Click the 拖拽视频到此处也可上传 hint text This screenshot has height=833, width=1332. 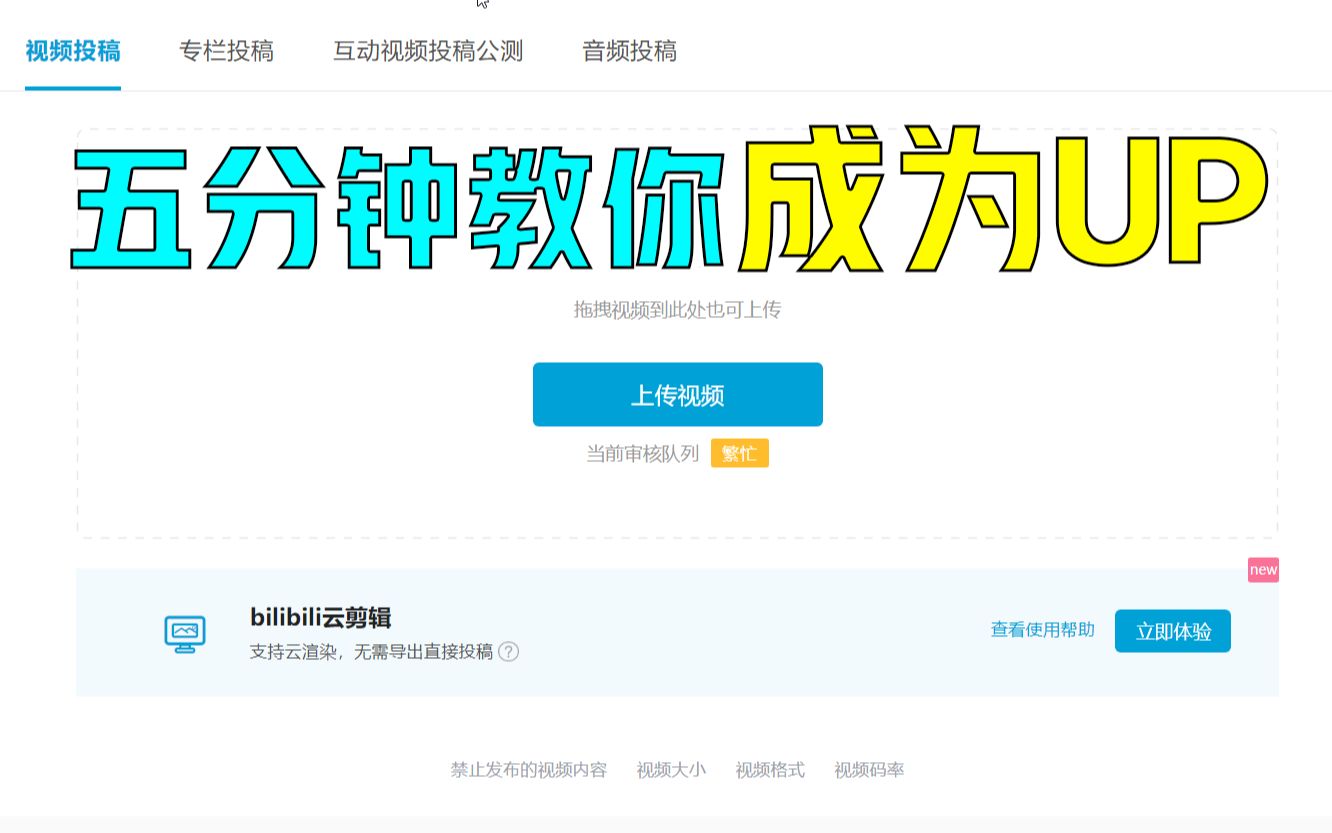pyautogui.click(x=677, y=310)
